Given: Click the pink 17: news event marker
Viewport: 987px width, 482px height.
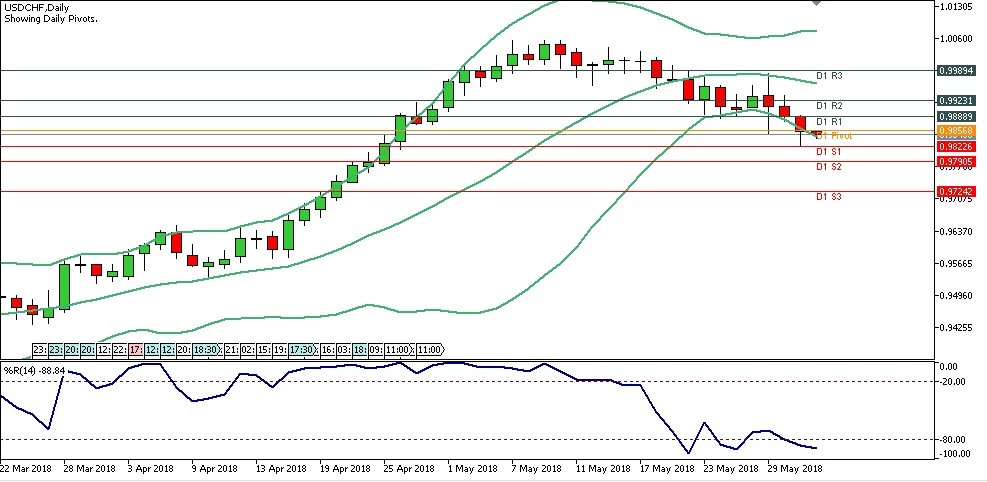Looking at the screenshot, I should (136, 349).
